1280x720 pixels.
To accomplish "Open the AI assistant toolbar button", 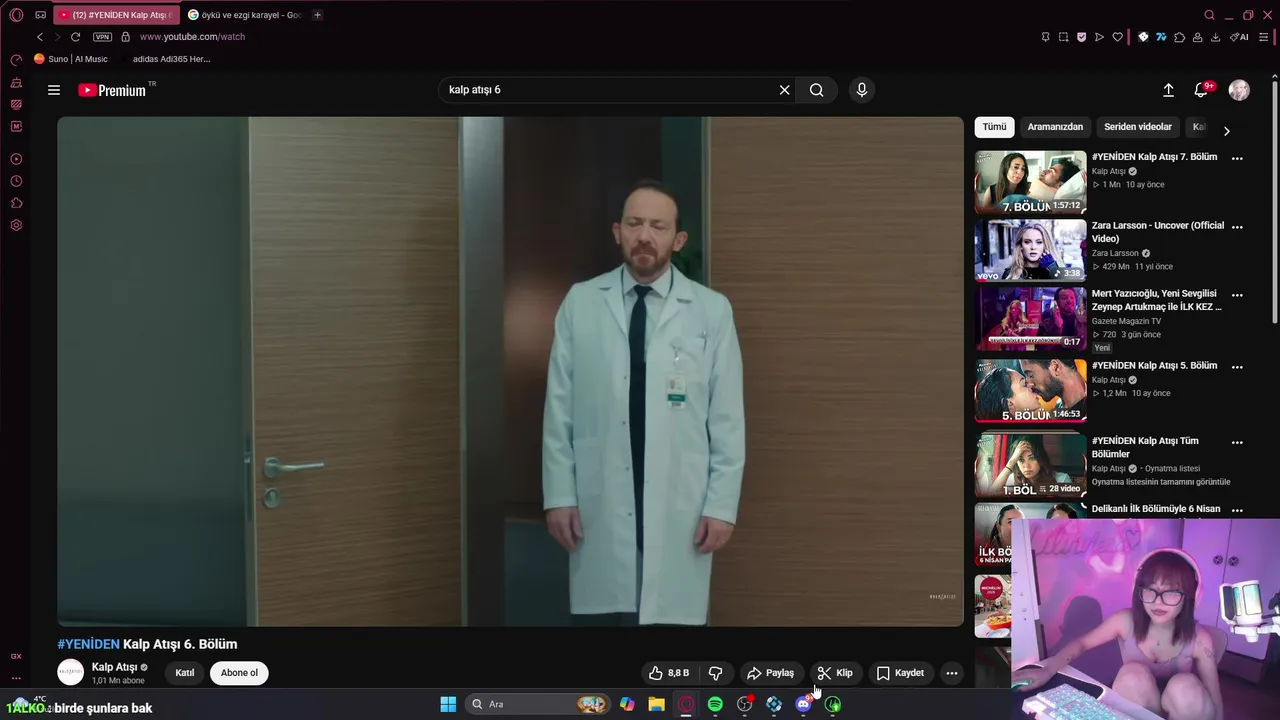I will tap(1239, 37).
